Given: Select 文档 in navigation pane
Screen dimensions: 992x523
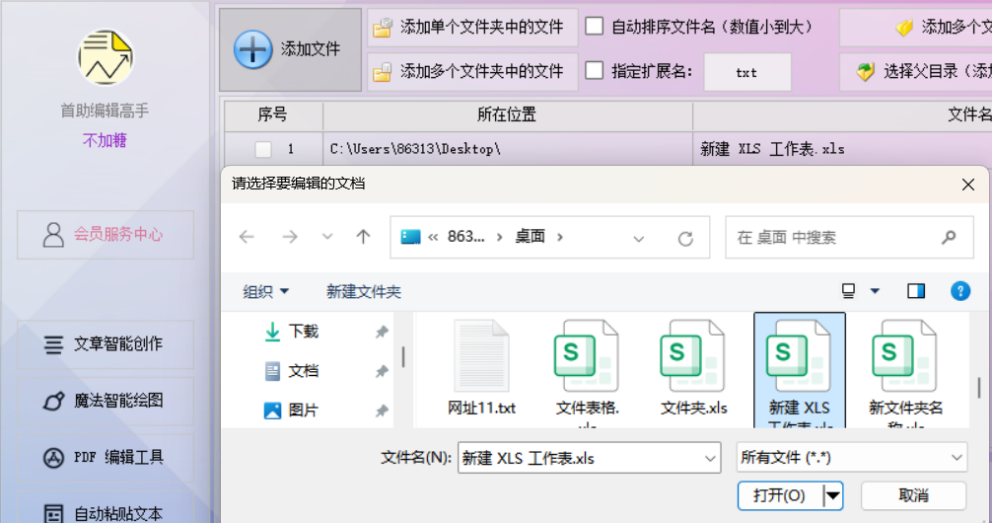Looking at the screenshot, I should [x=304, y=371].
